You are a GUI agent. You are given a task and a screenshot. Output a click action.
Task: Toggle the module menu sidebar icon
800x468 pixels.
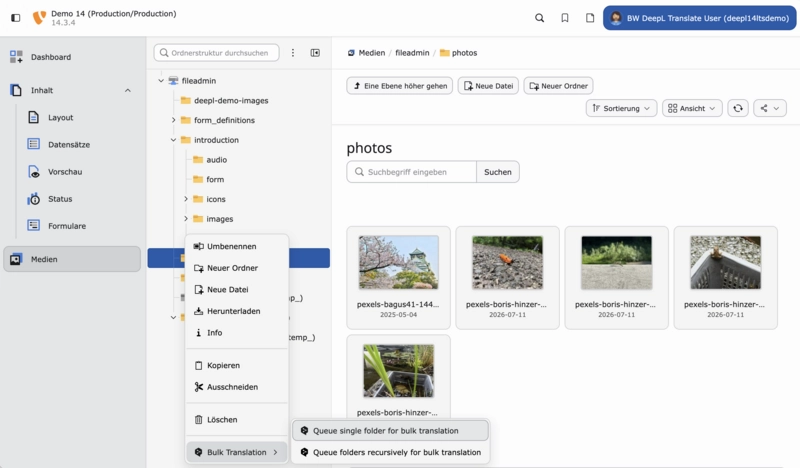tap(16, 18)
